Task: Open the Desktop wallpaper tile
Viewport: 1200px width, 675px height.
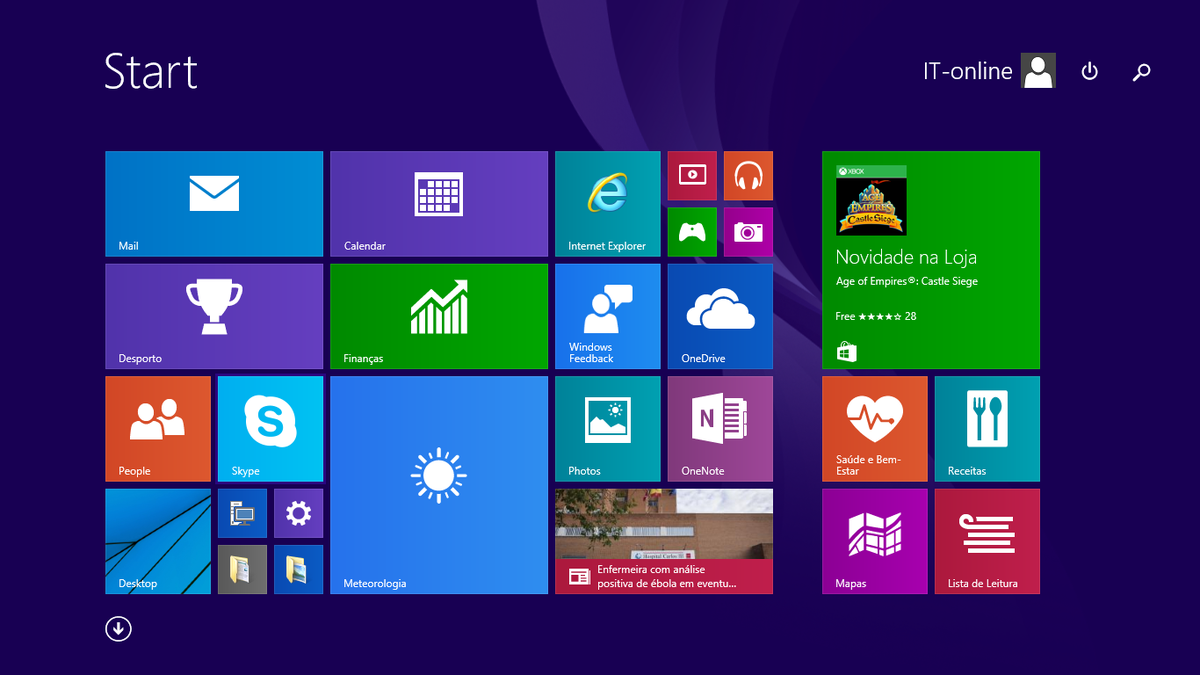Action: coord(158,541)
